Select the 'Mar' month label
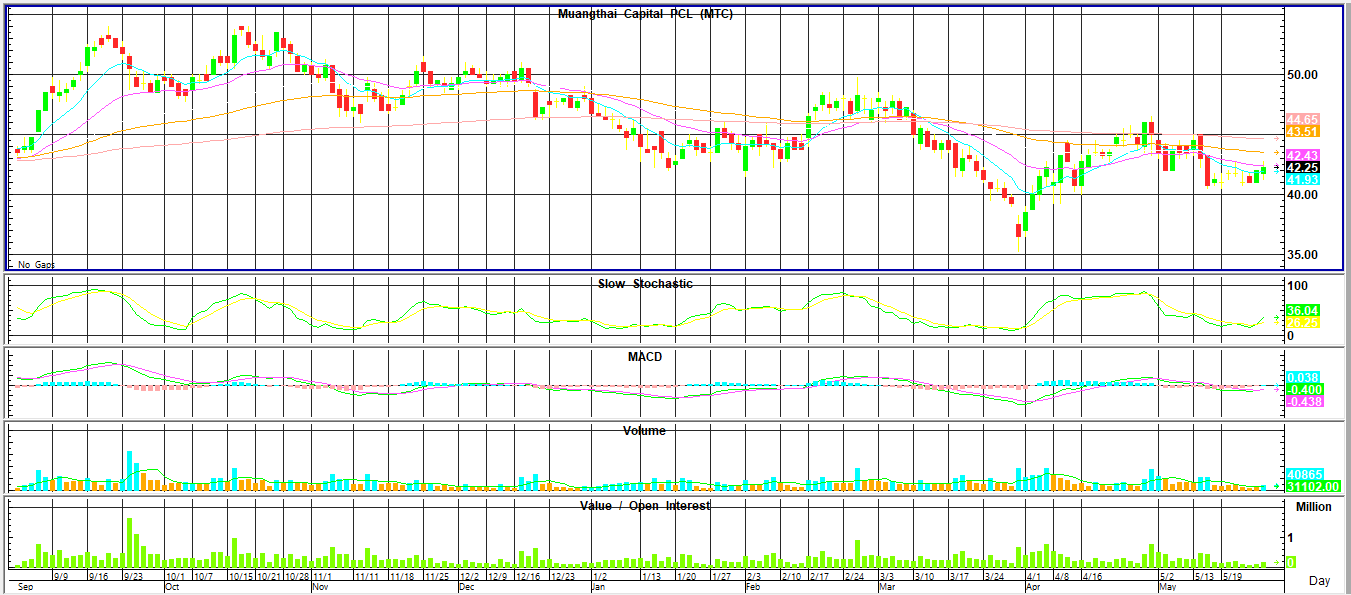This screenshot has width=1351, height=595. pos(887,588)
